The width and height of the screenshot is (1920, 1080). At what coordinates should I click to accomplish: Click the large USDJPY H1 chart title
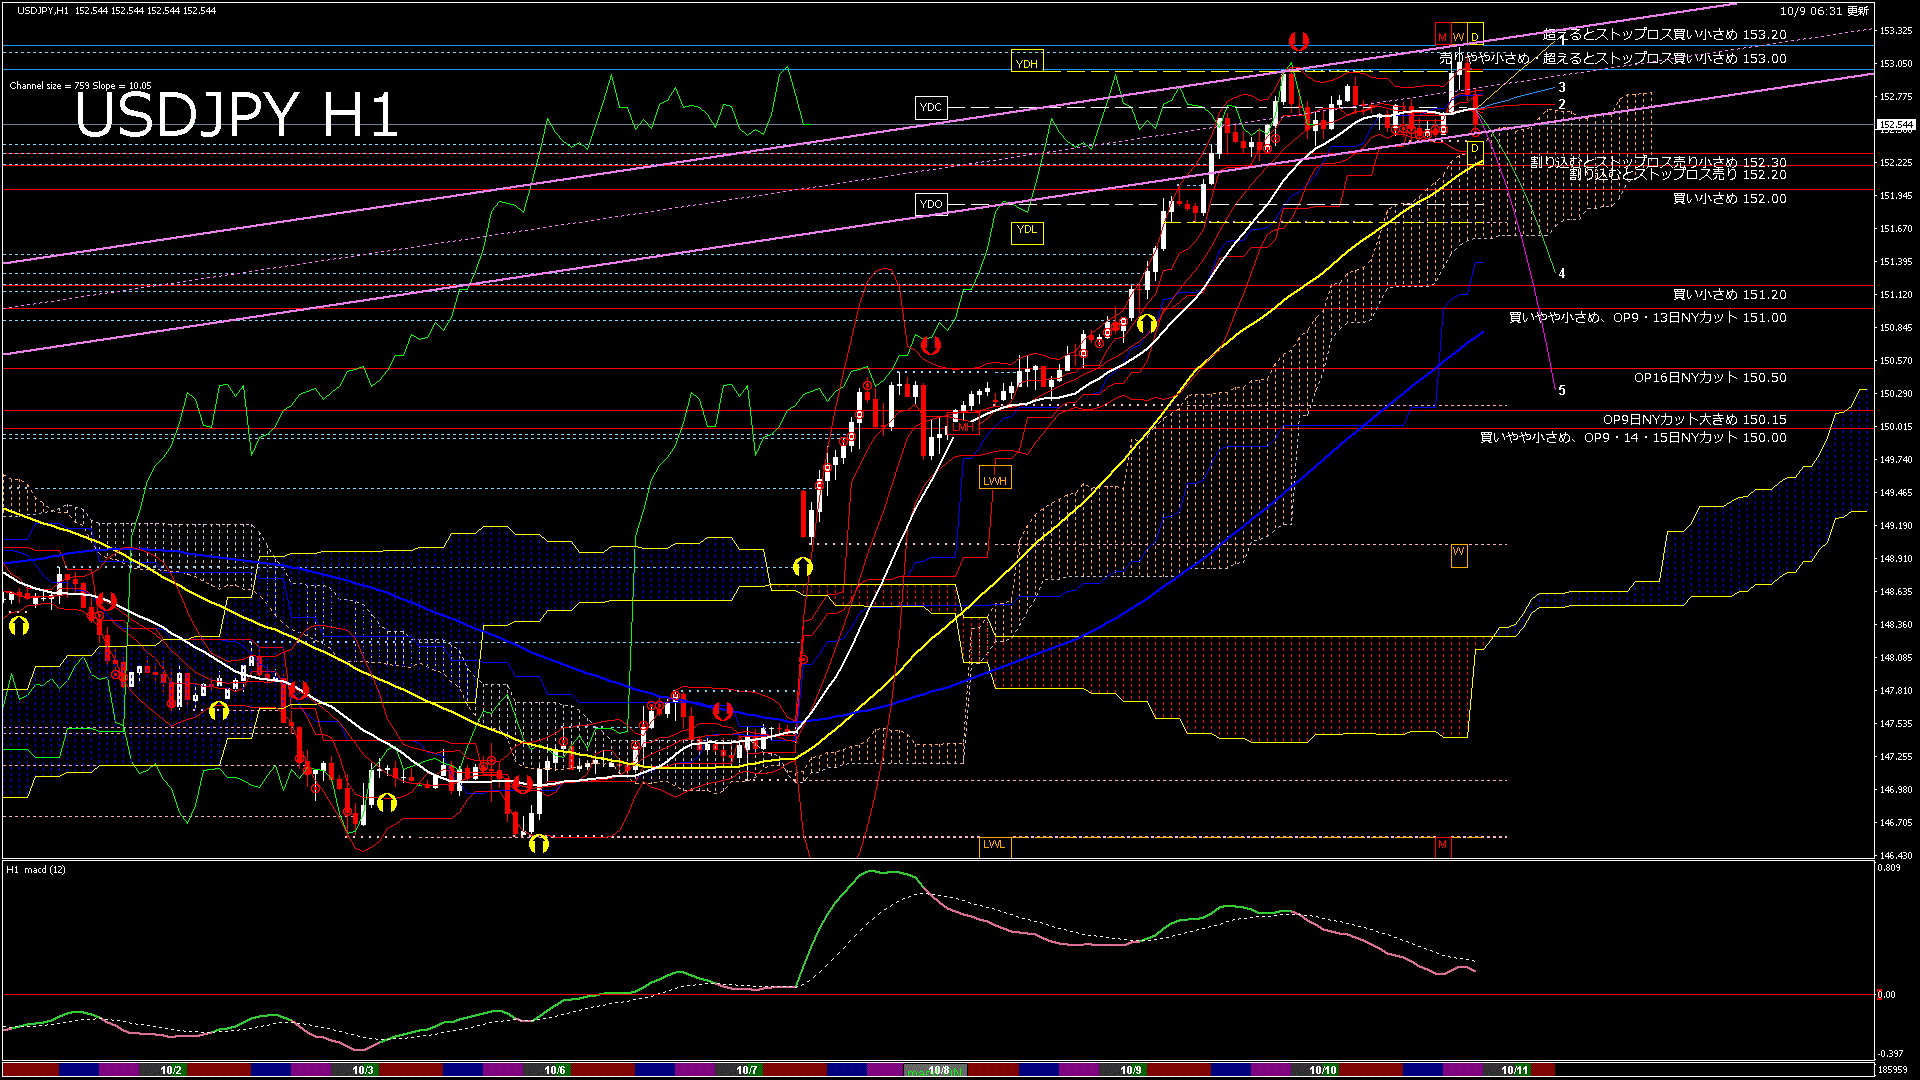[236, 115]
